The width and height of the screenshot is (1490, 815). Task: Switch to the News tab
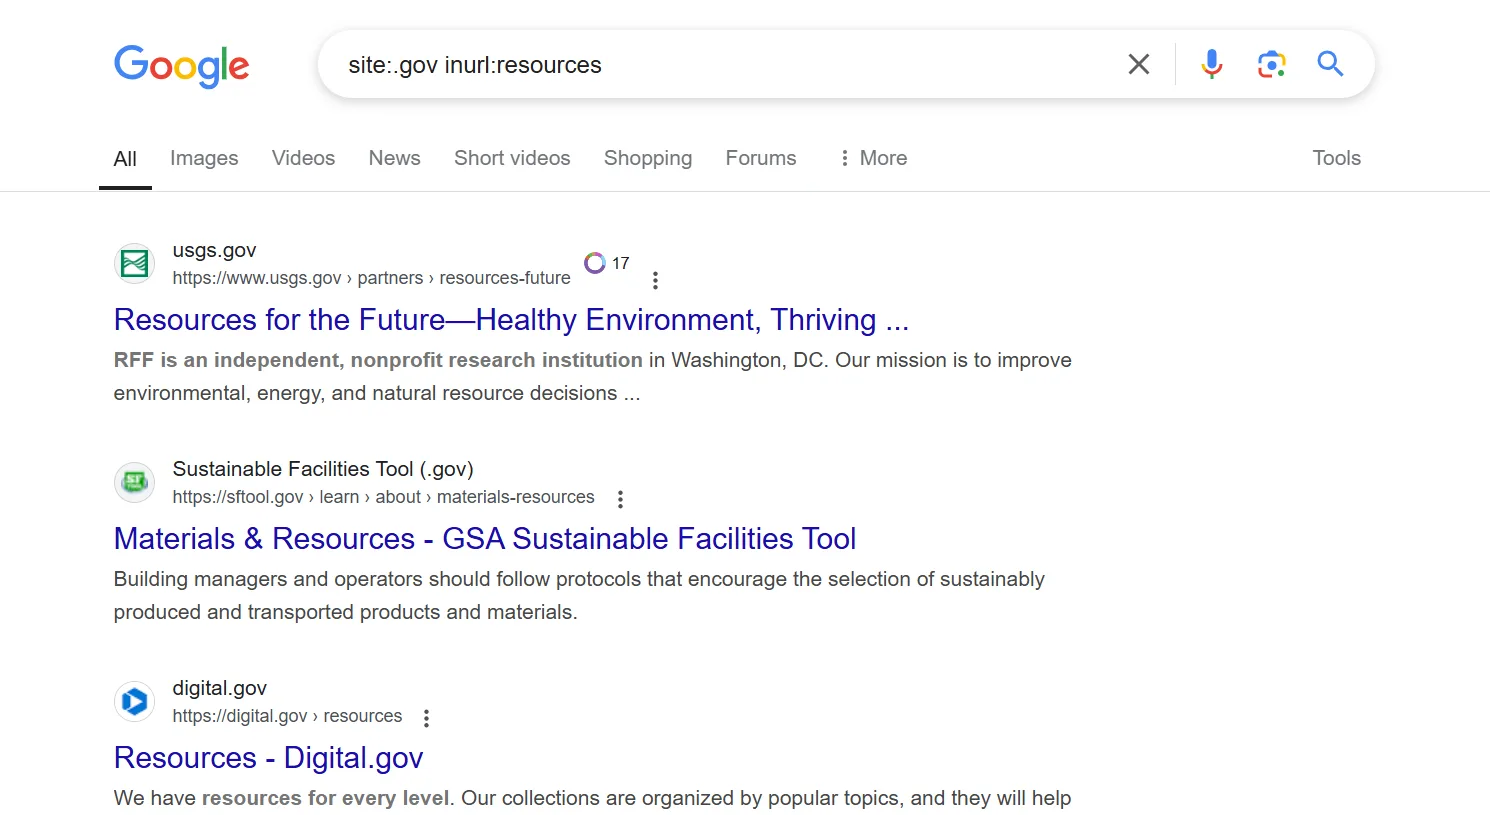[394, 158]
